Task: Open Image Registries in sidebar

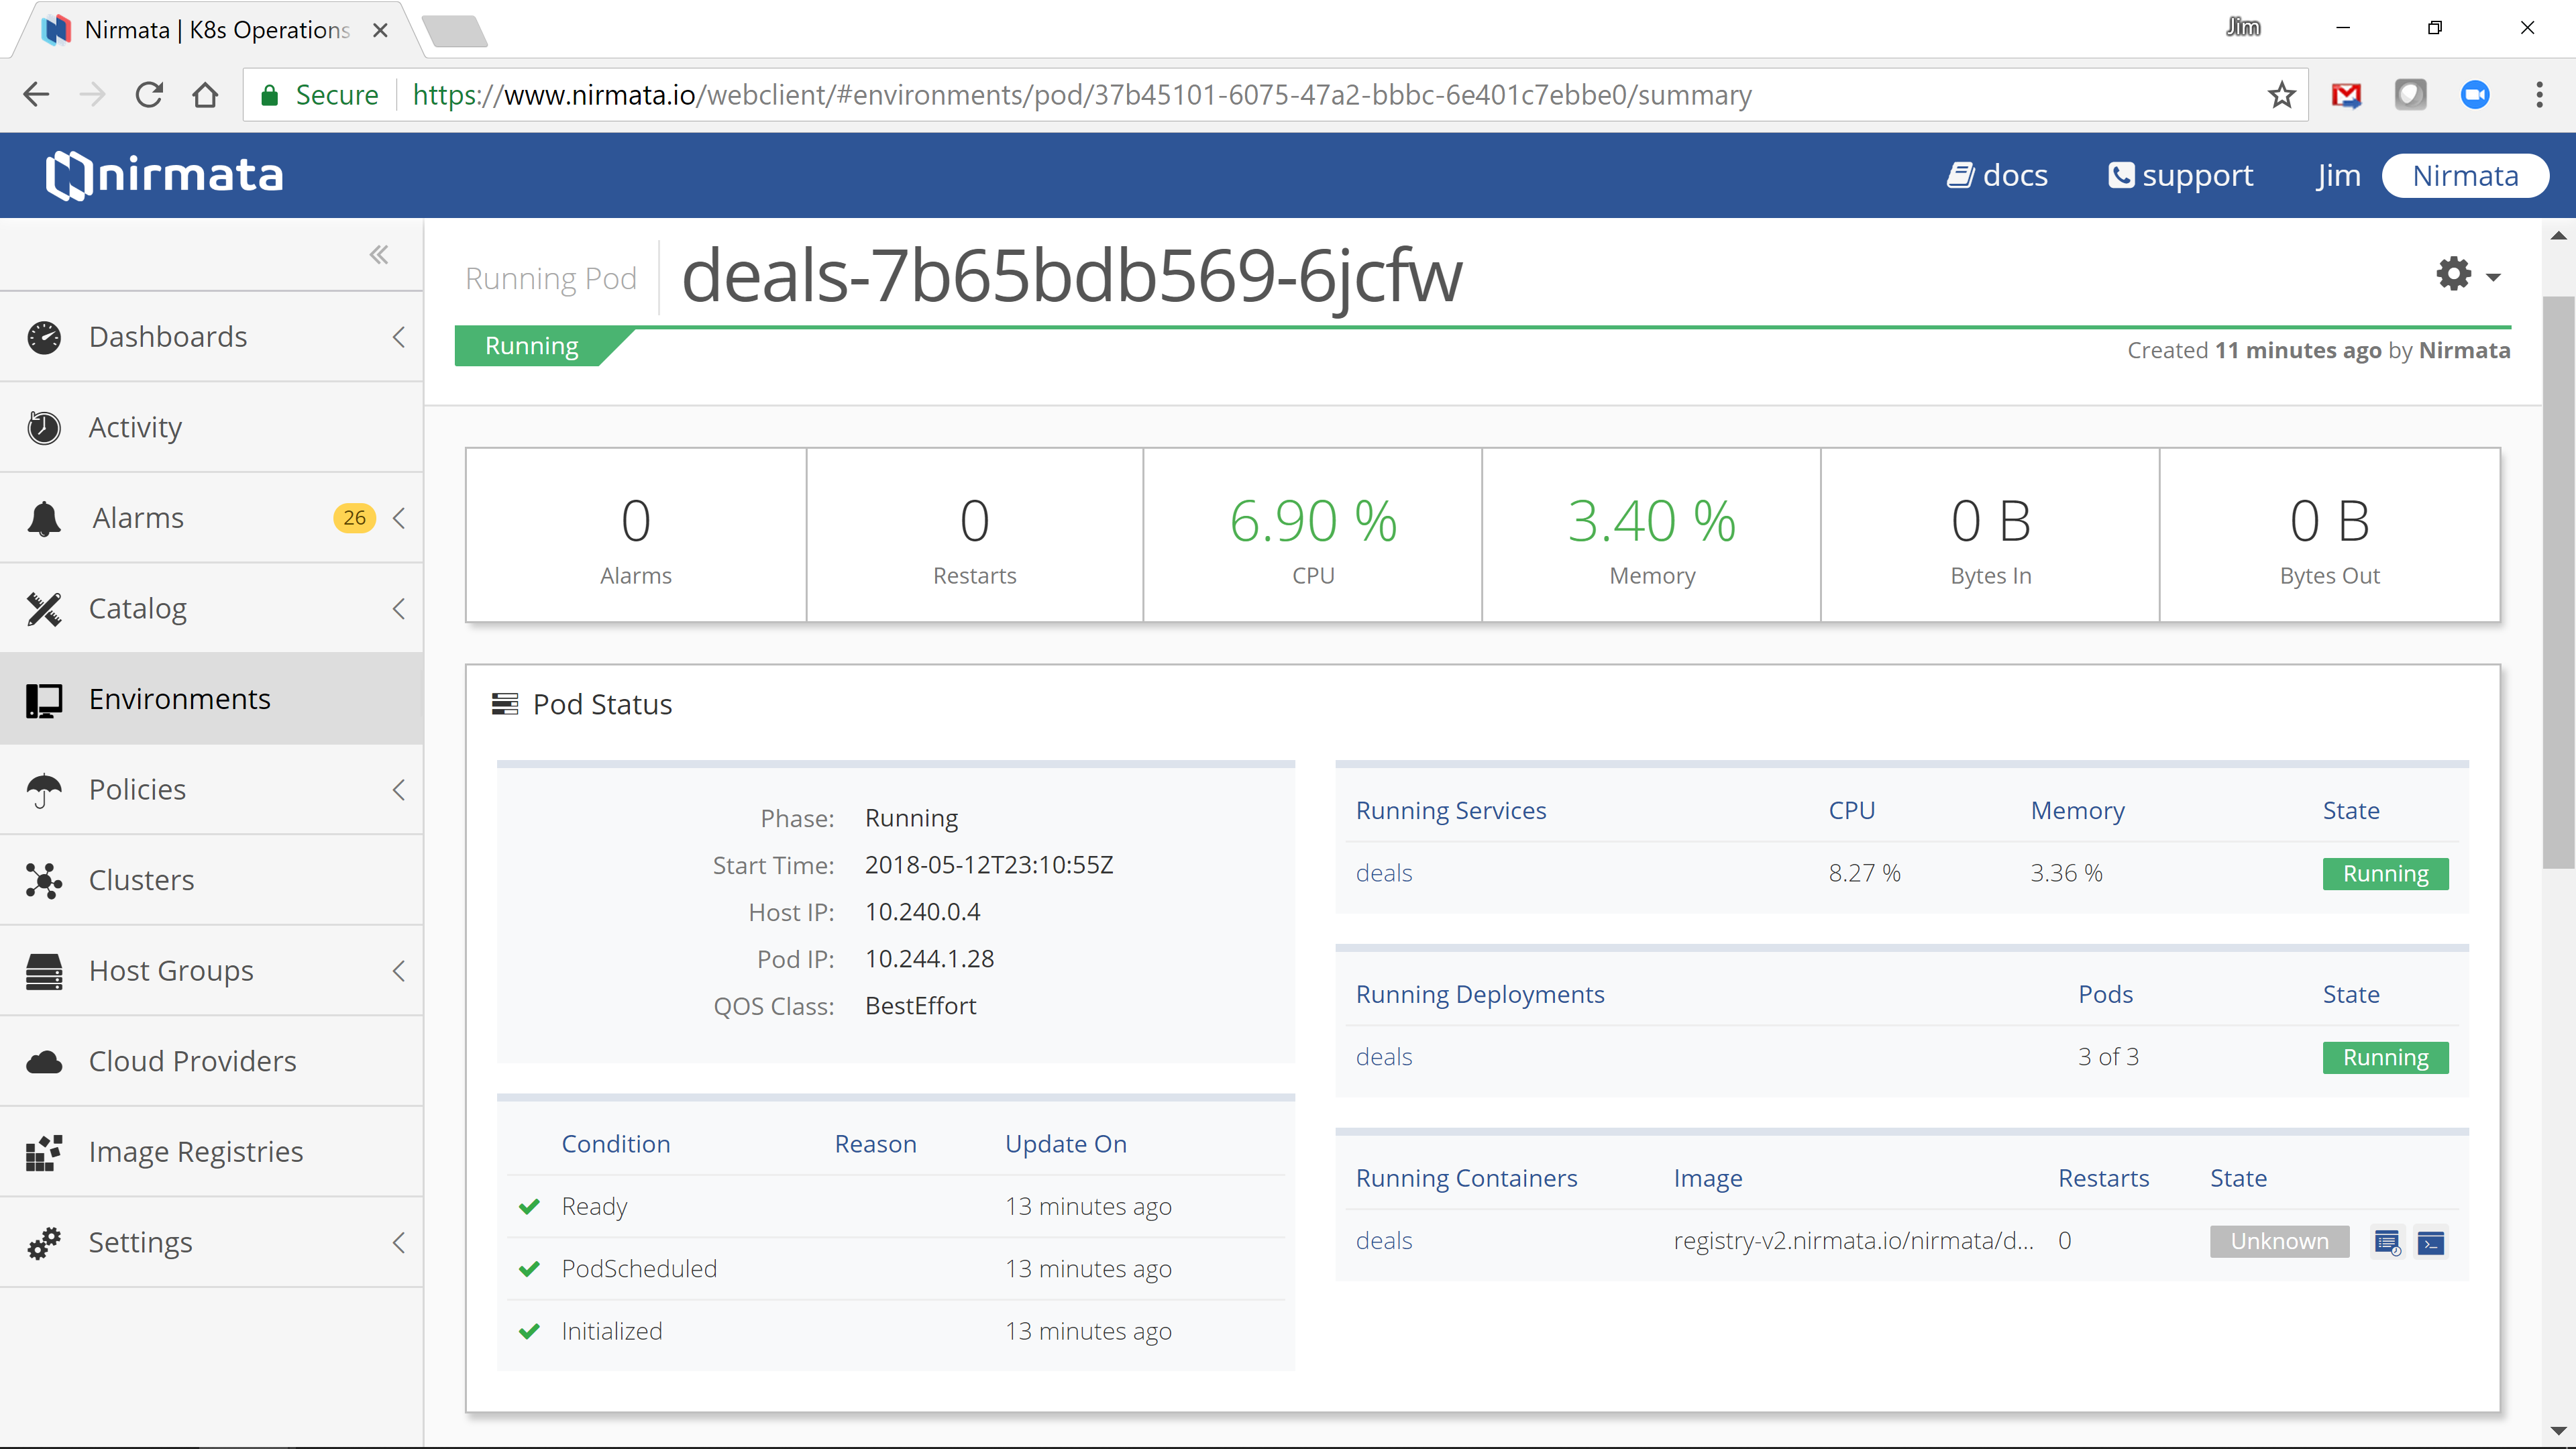Action: (x=211, y=1152)
